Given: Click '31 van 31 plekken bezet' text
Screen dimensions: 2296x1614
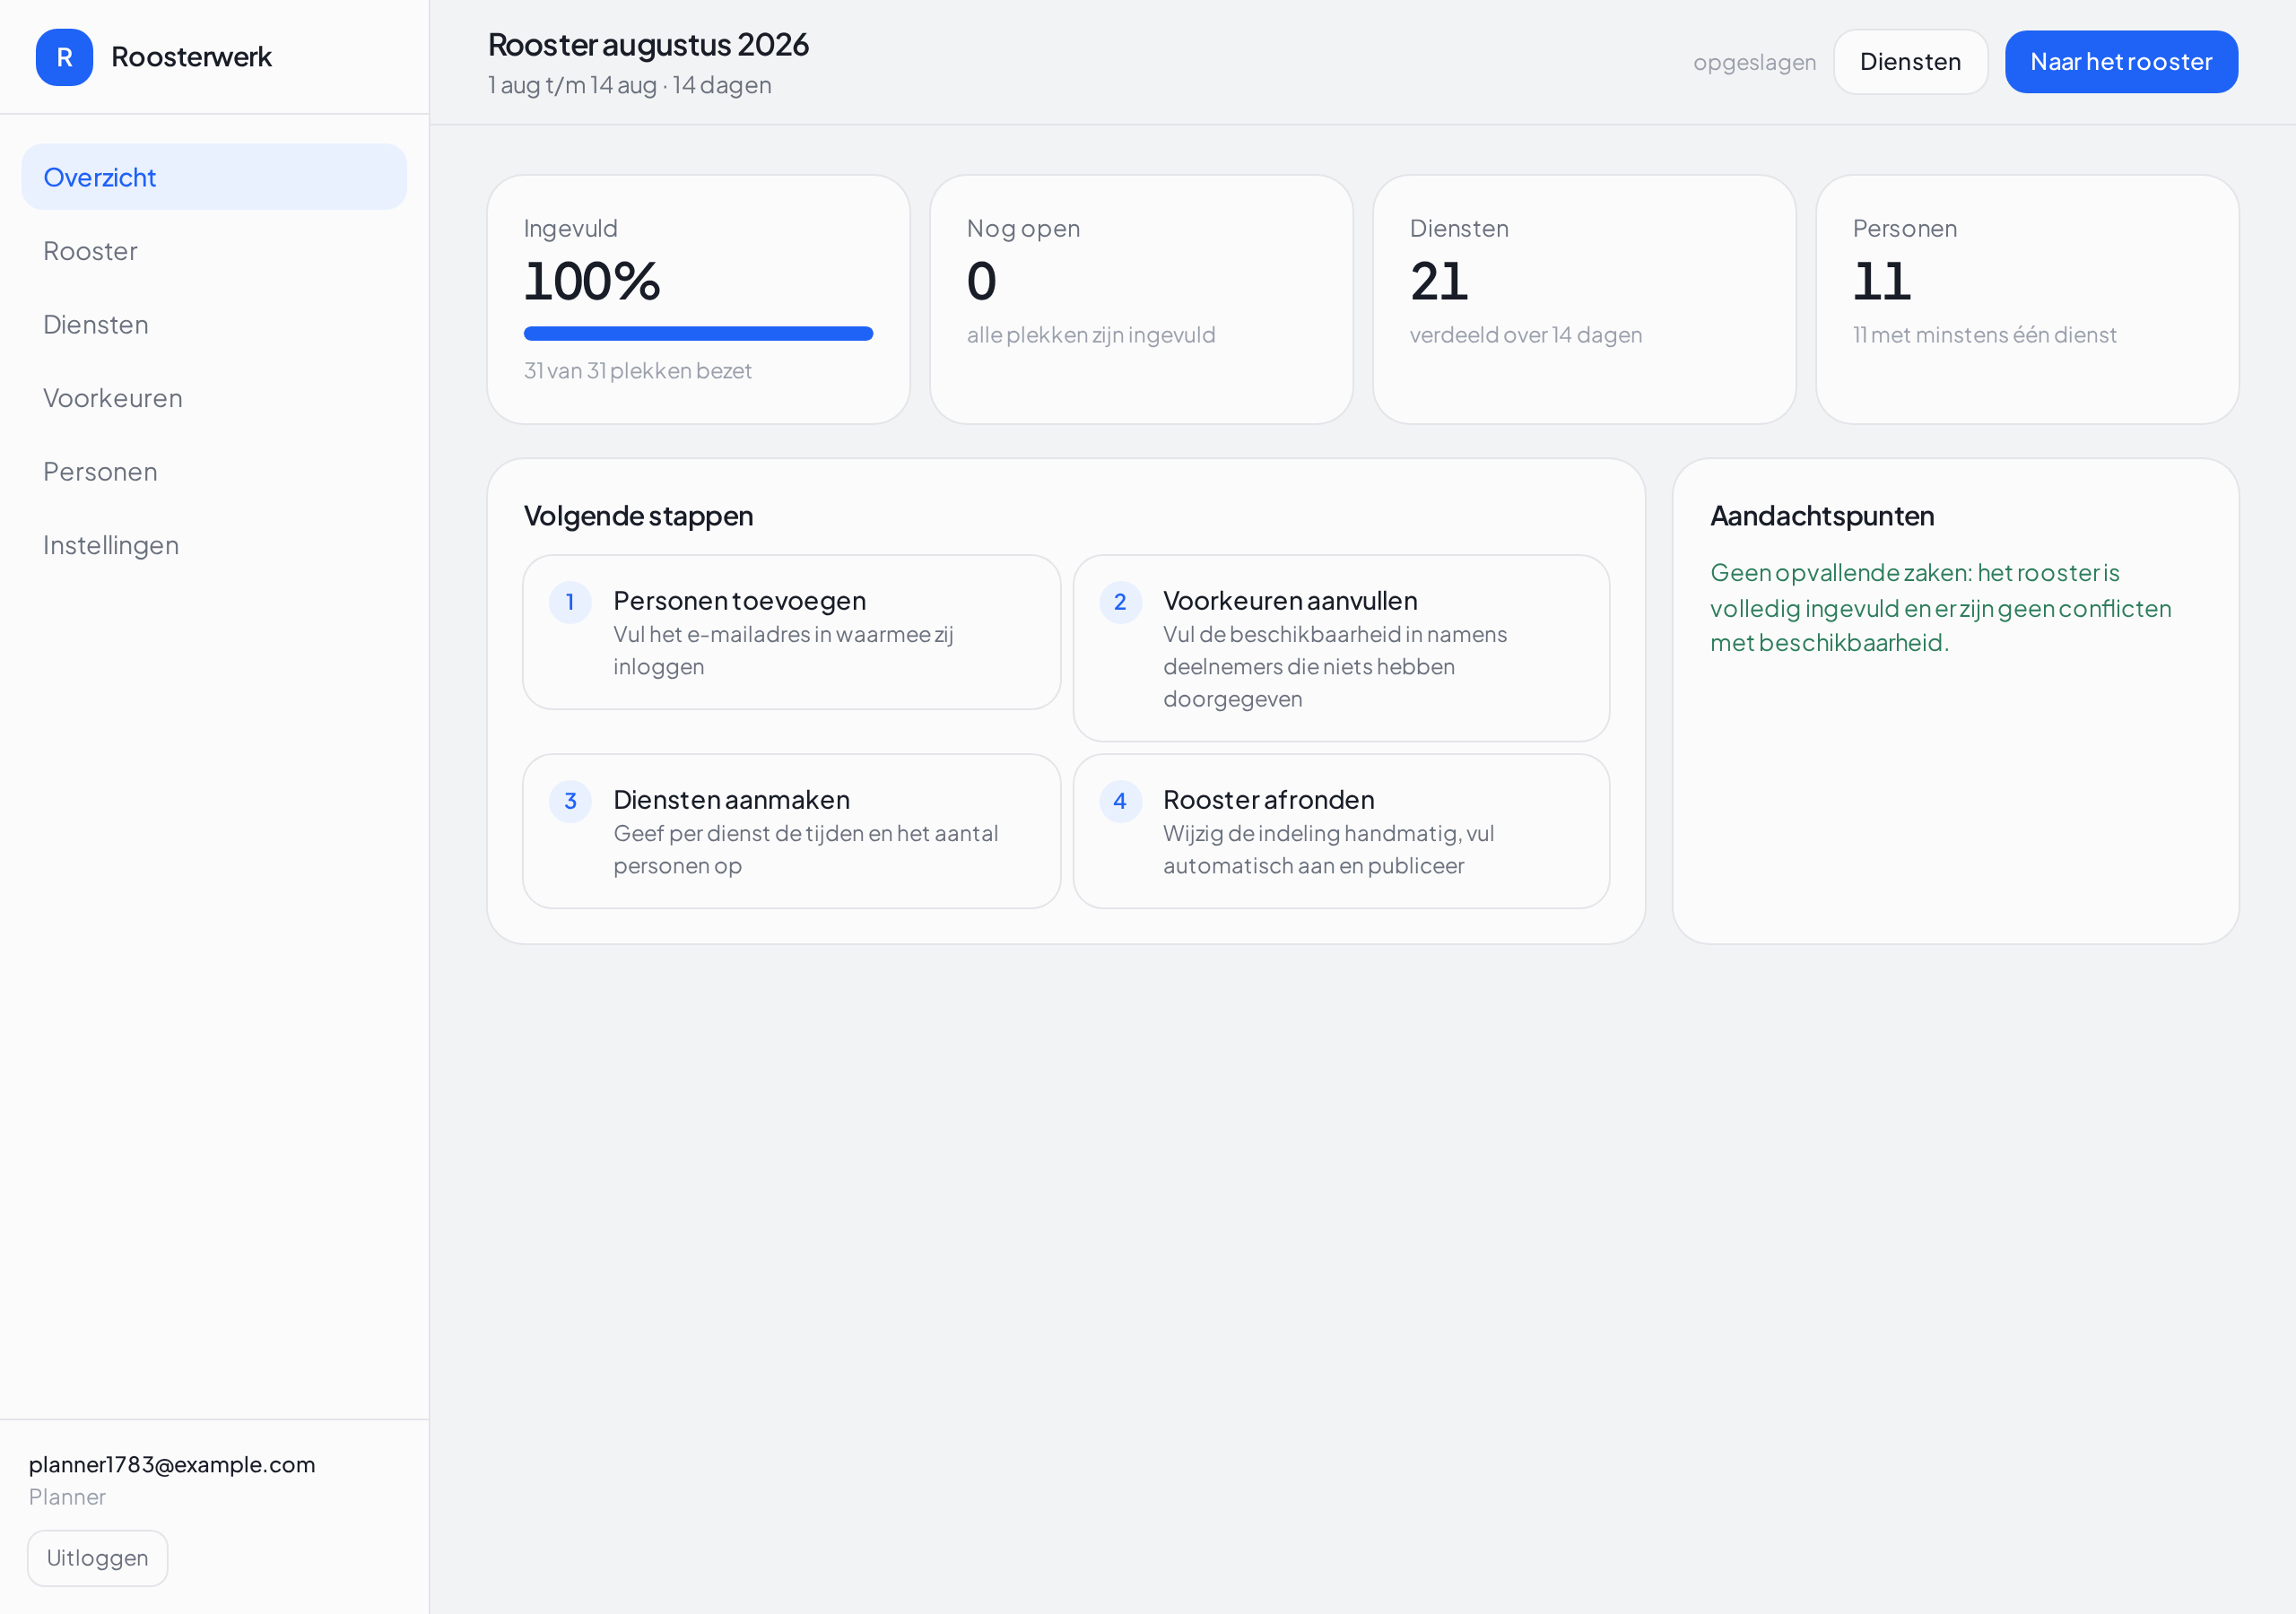Looking at the screenshot, I should [x=637, y=371].
